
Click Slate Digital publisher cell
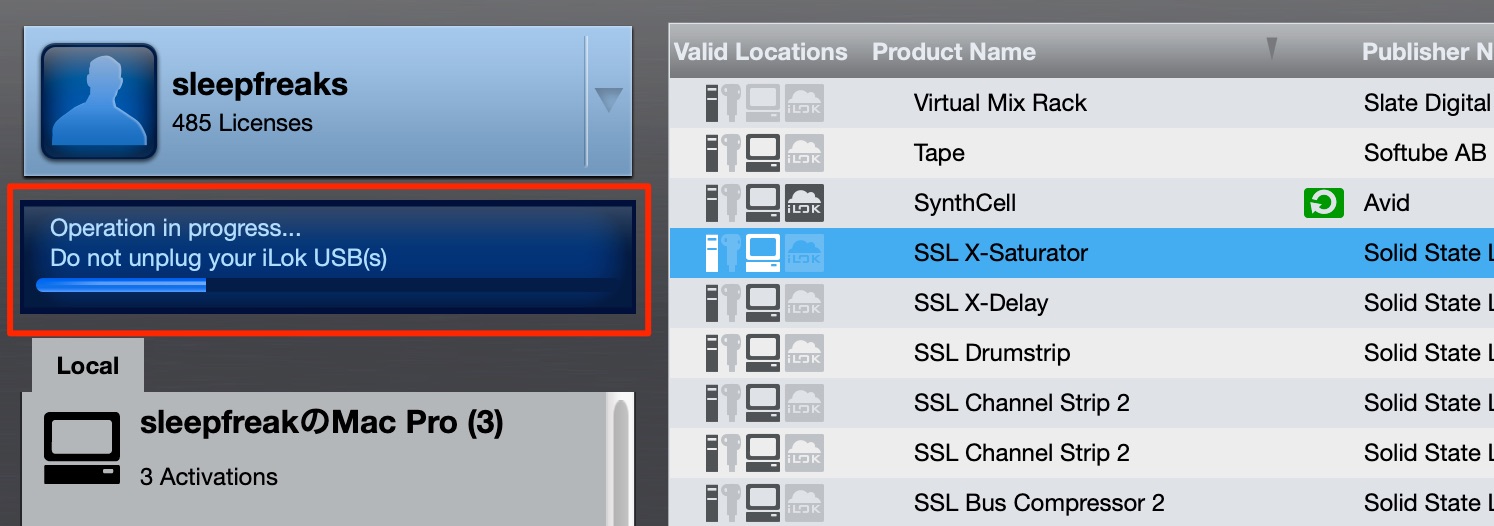point(1427,103)
